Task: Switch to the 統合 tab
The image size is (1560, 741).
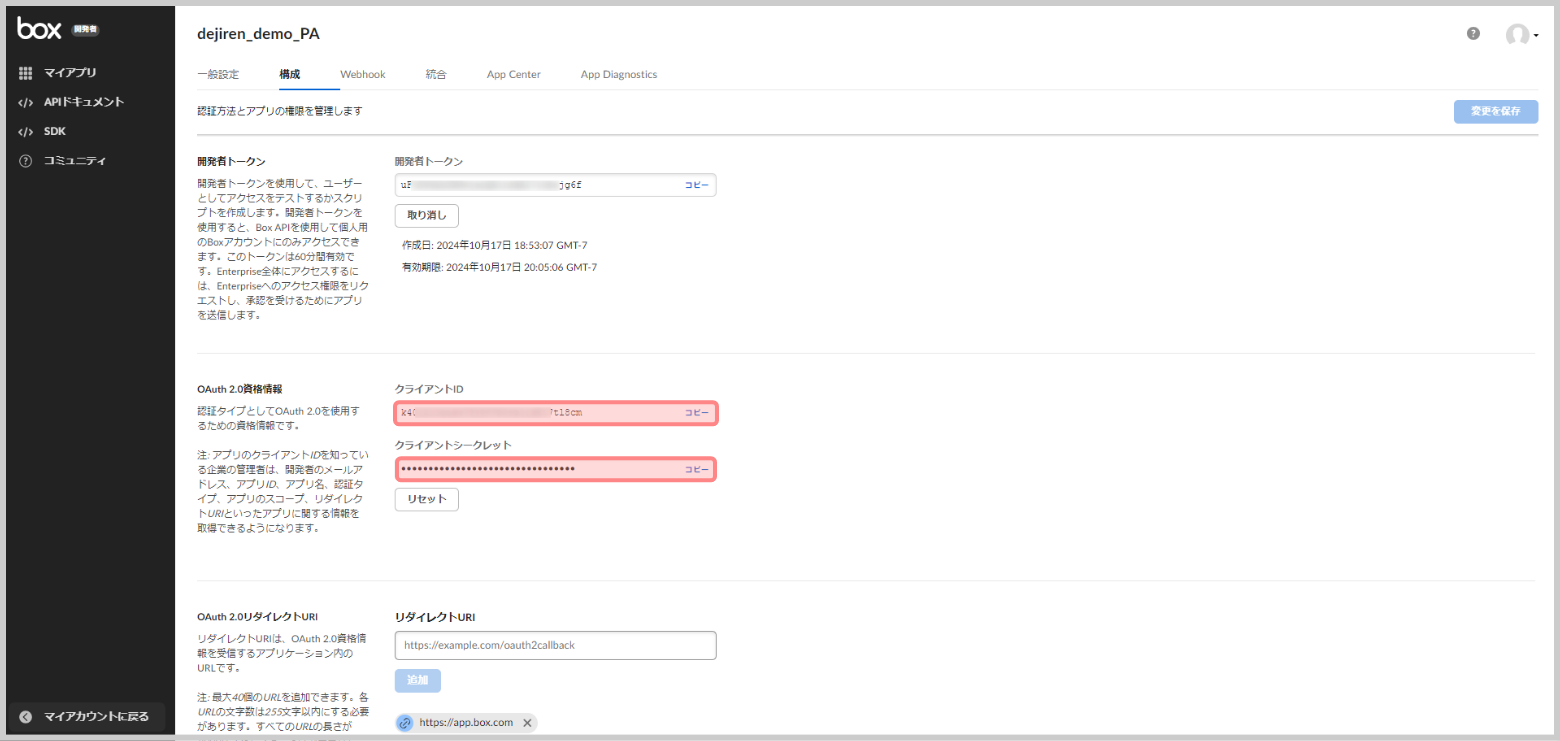Action: 436,75
